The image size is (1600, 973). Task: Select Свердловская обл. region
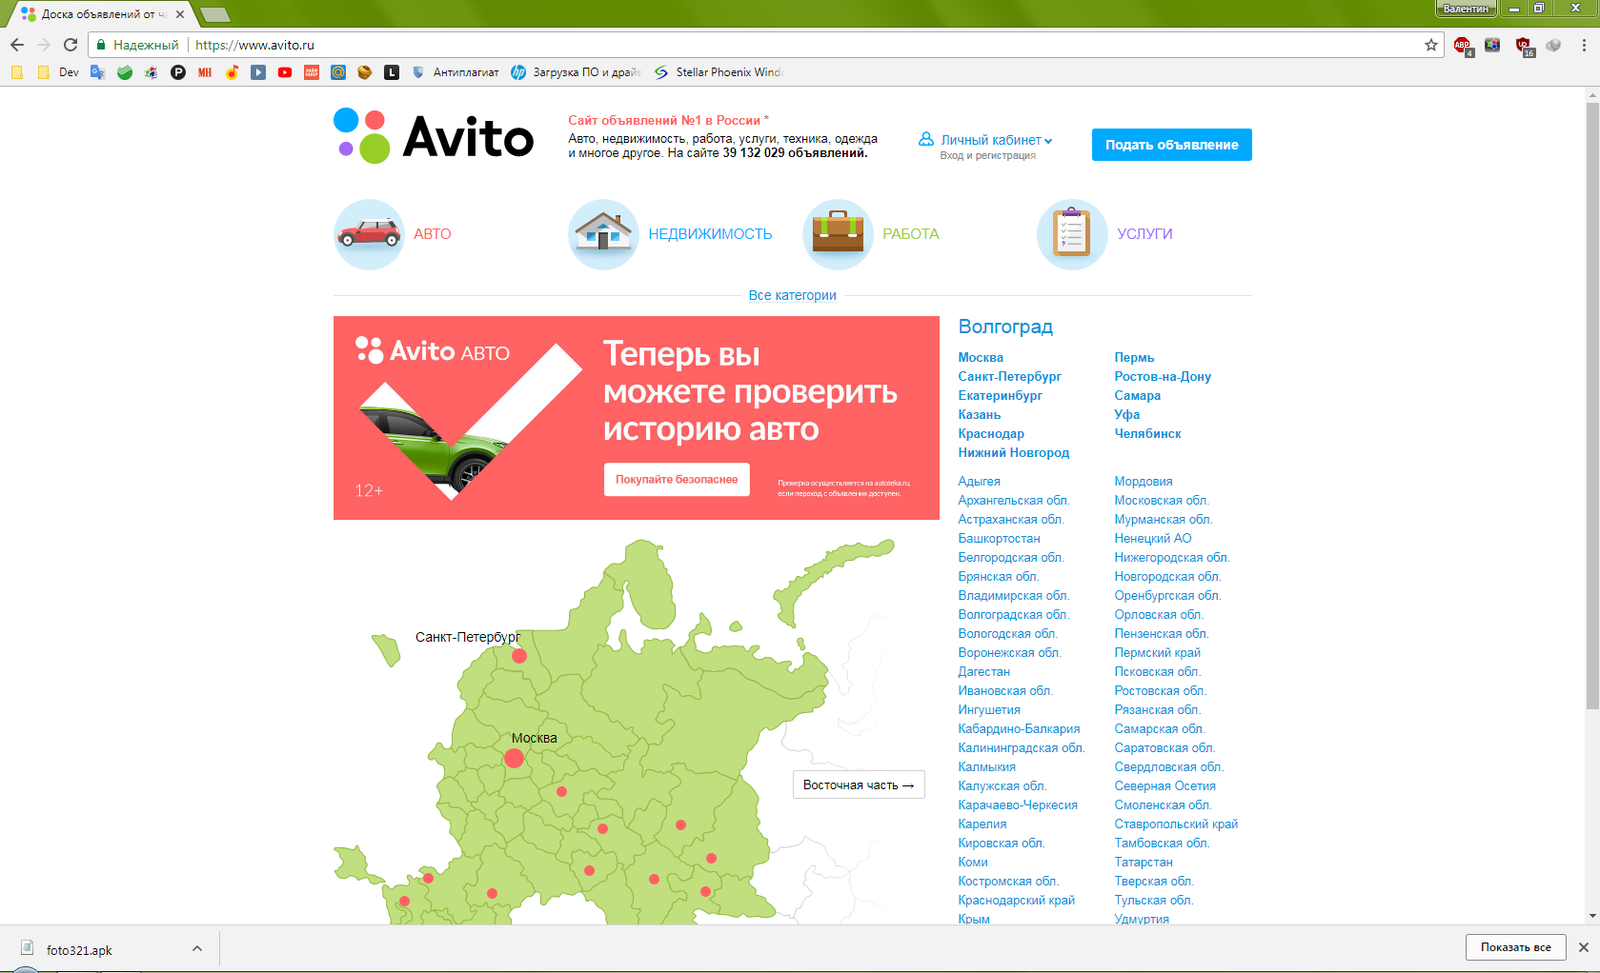(x=1169, y=766)
